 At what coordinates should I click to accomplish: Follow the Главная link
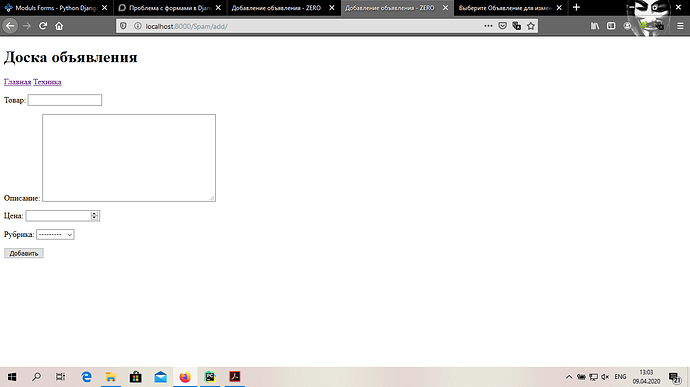coord(18,82)
